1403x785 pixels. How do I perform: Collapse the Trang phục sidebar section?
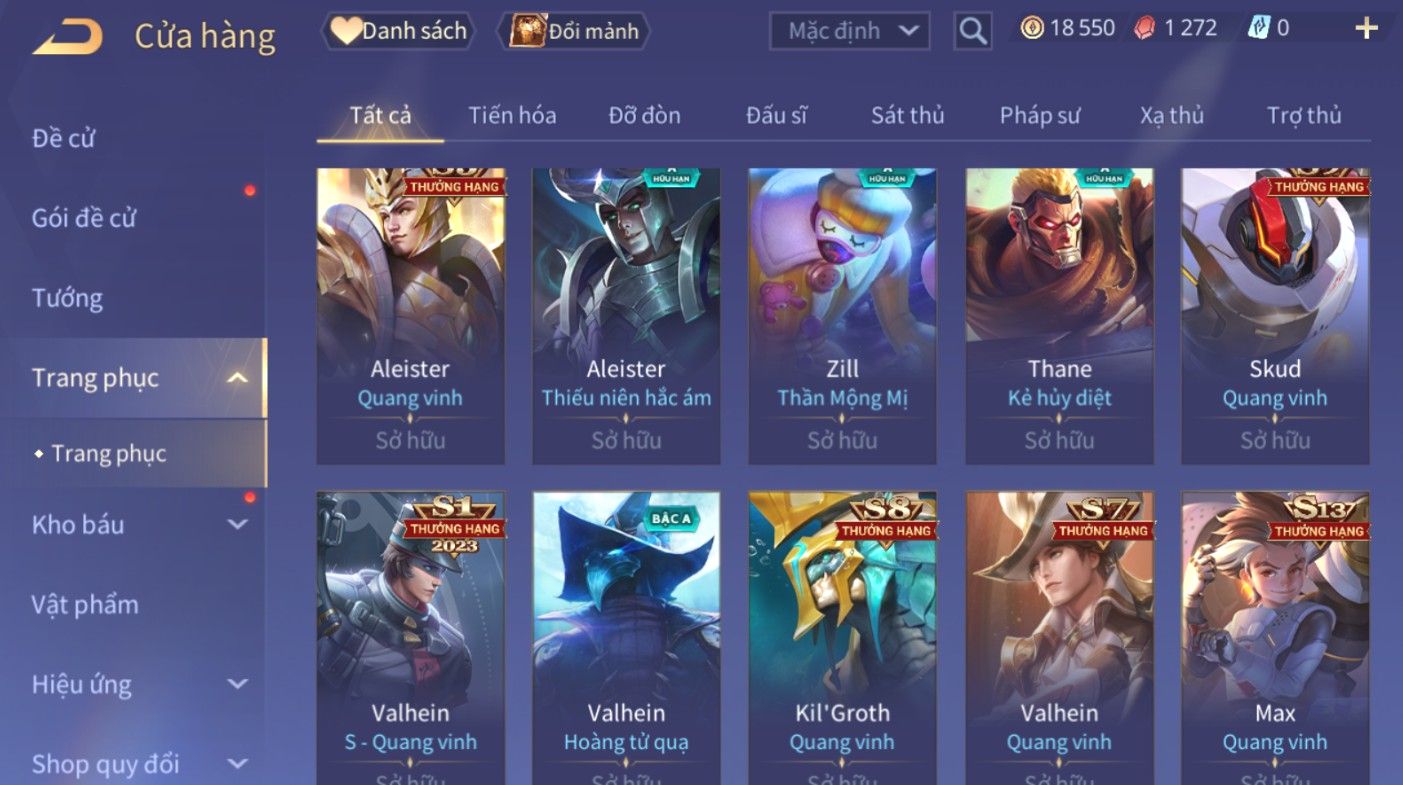click(237, 378)
